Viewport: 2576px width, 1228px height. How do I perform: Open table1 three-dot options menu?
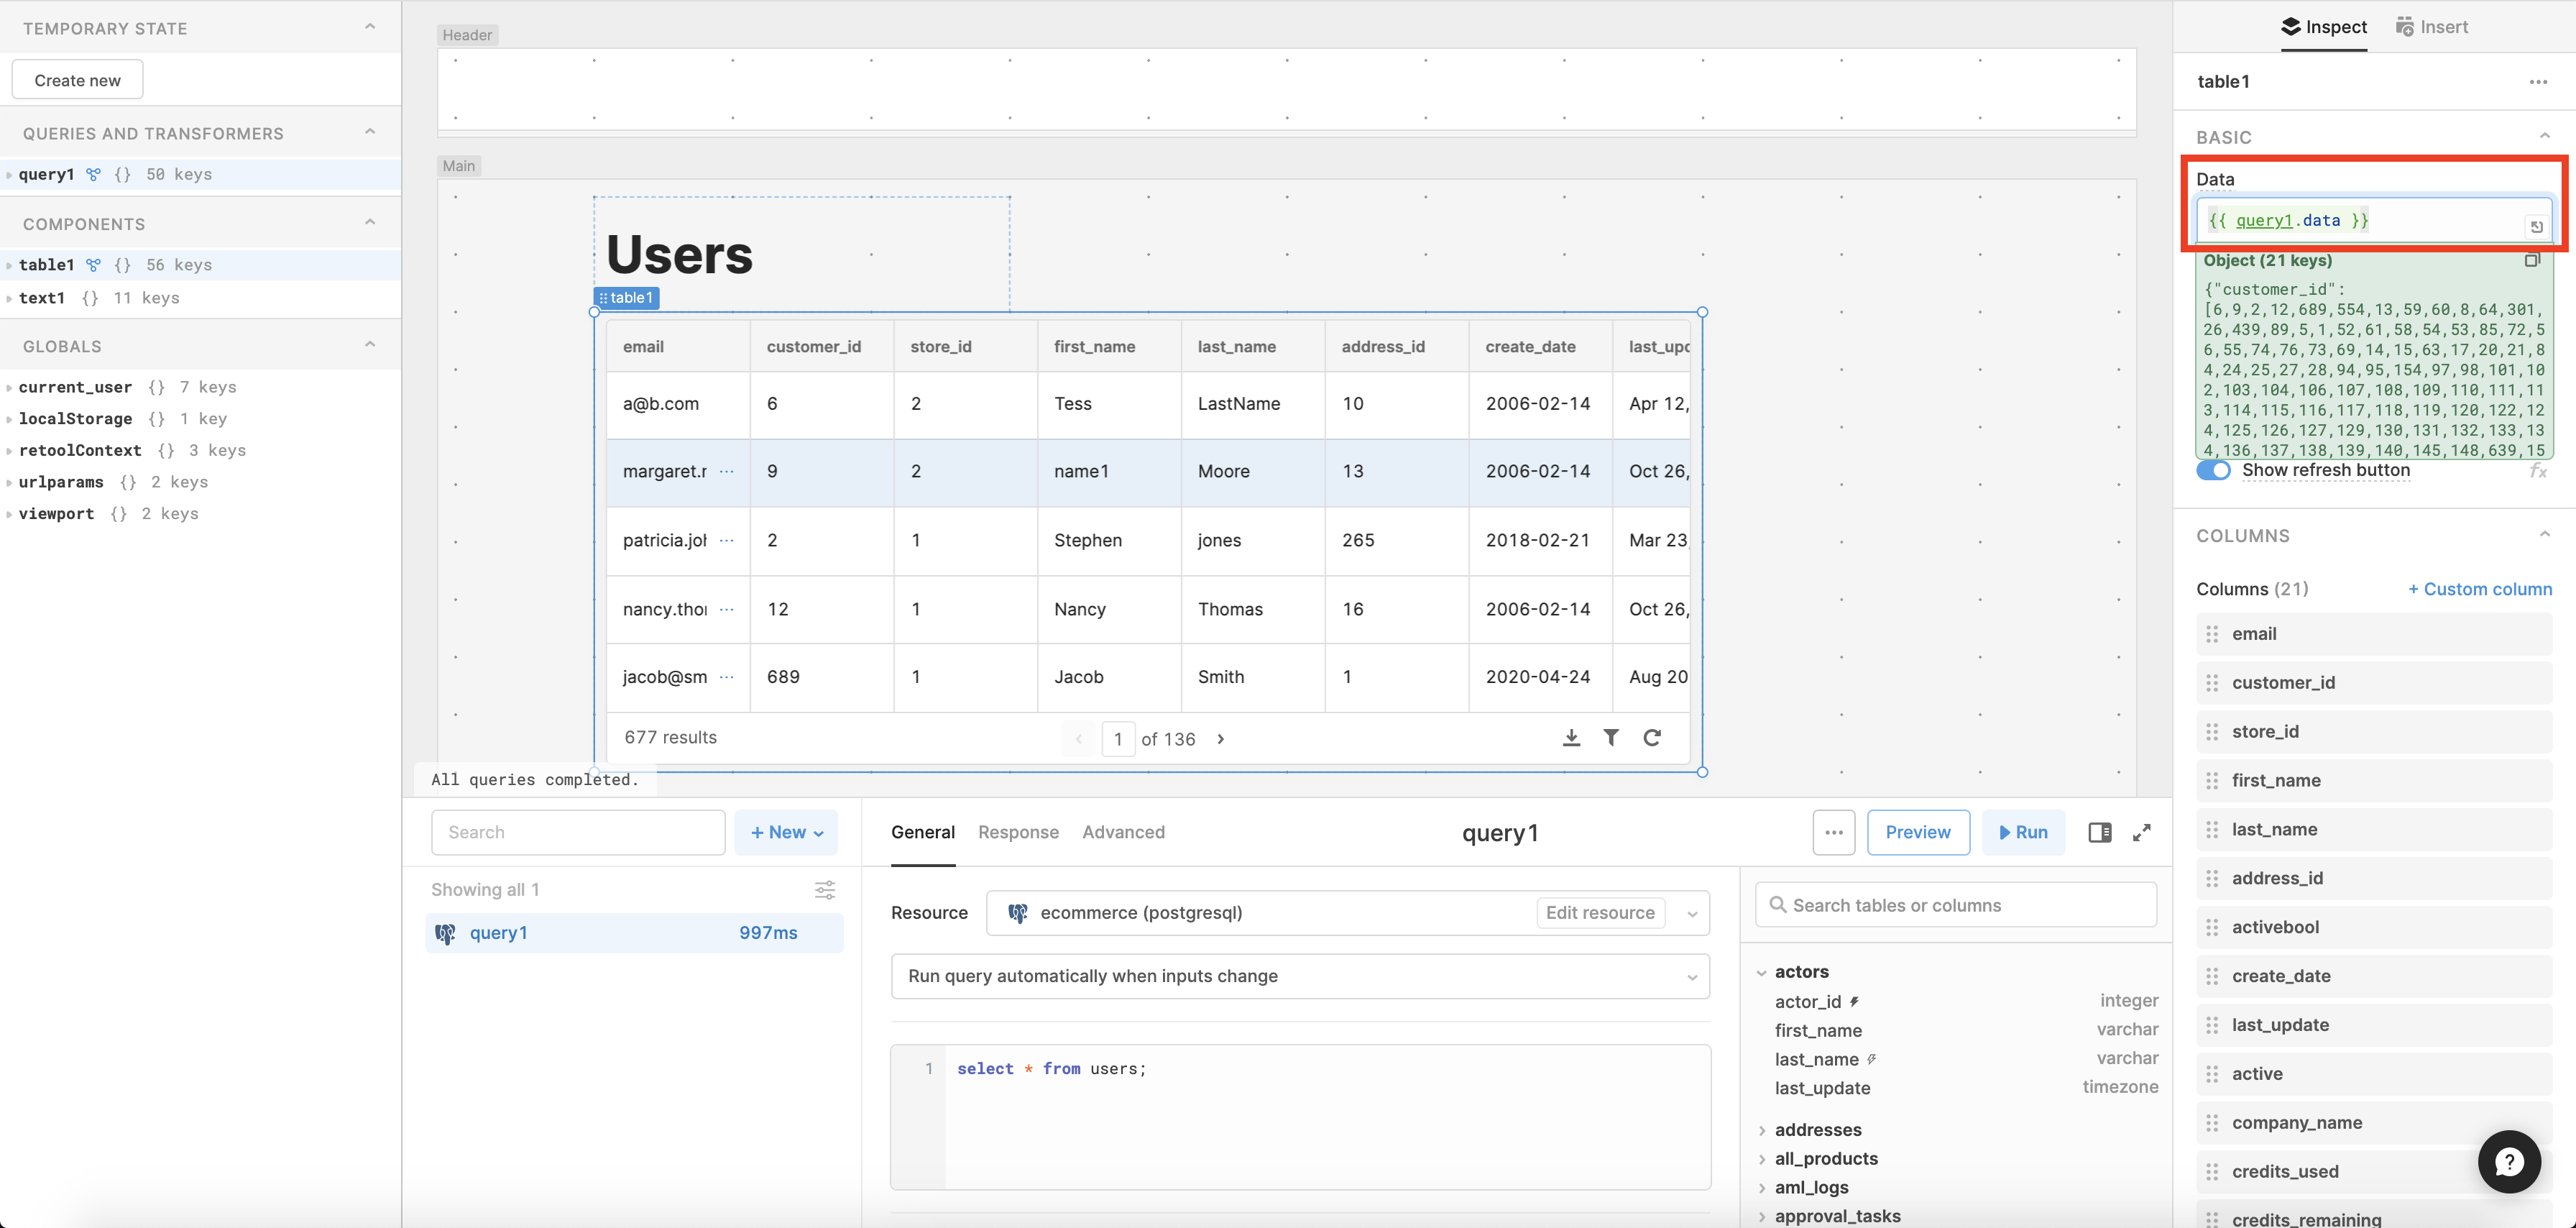tap(2538, 82)
